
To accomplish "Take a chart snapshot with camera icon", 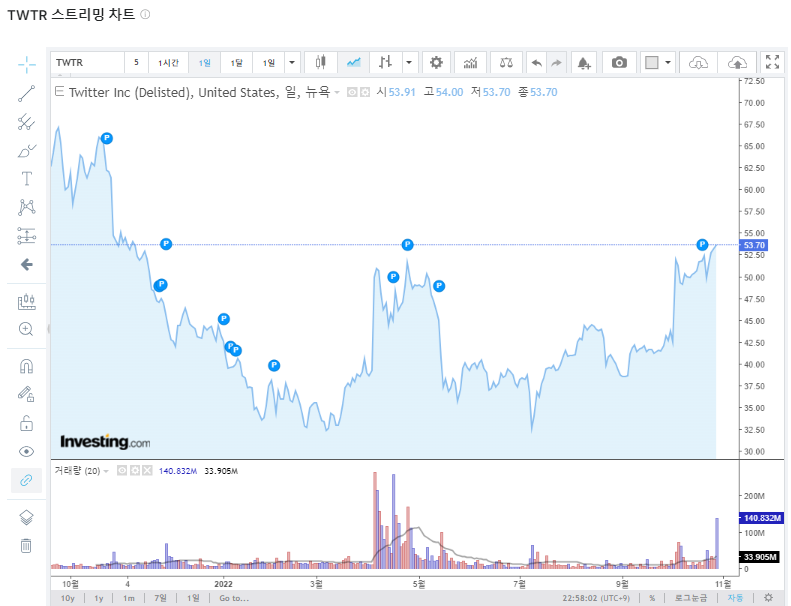I will coord(619,63).
